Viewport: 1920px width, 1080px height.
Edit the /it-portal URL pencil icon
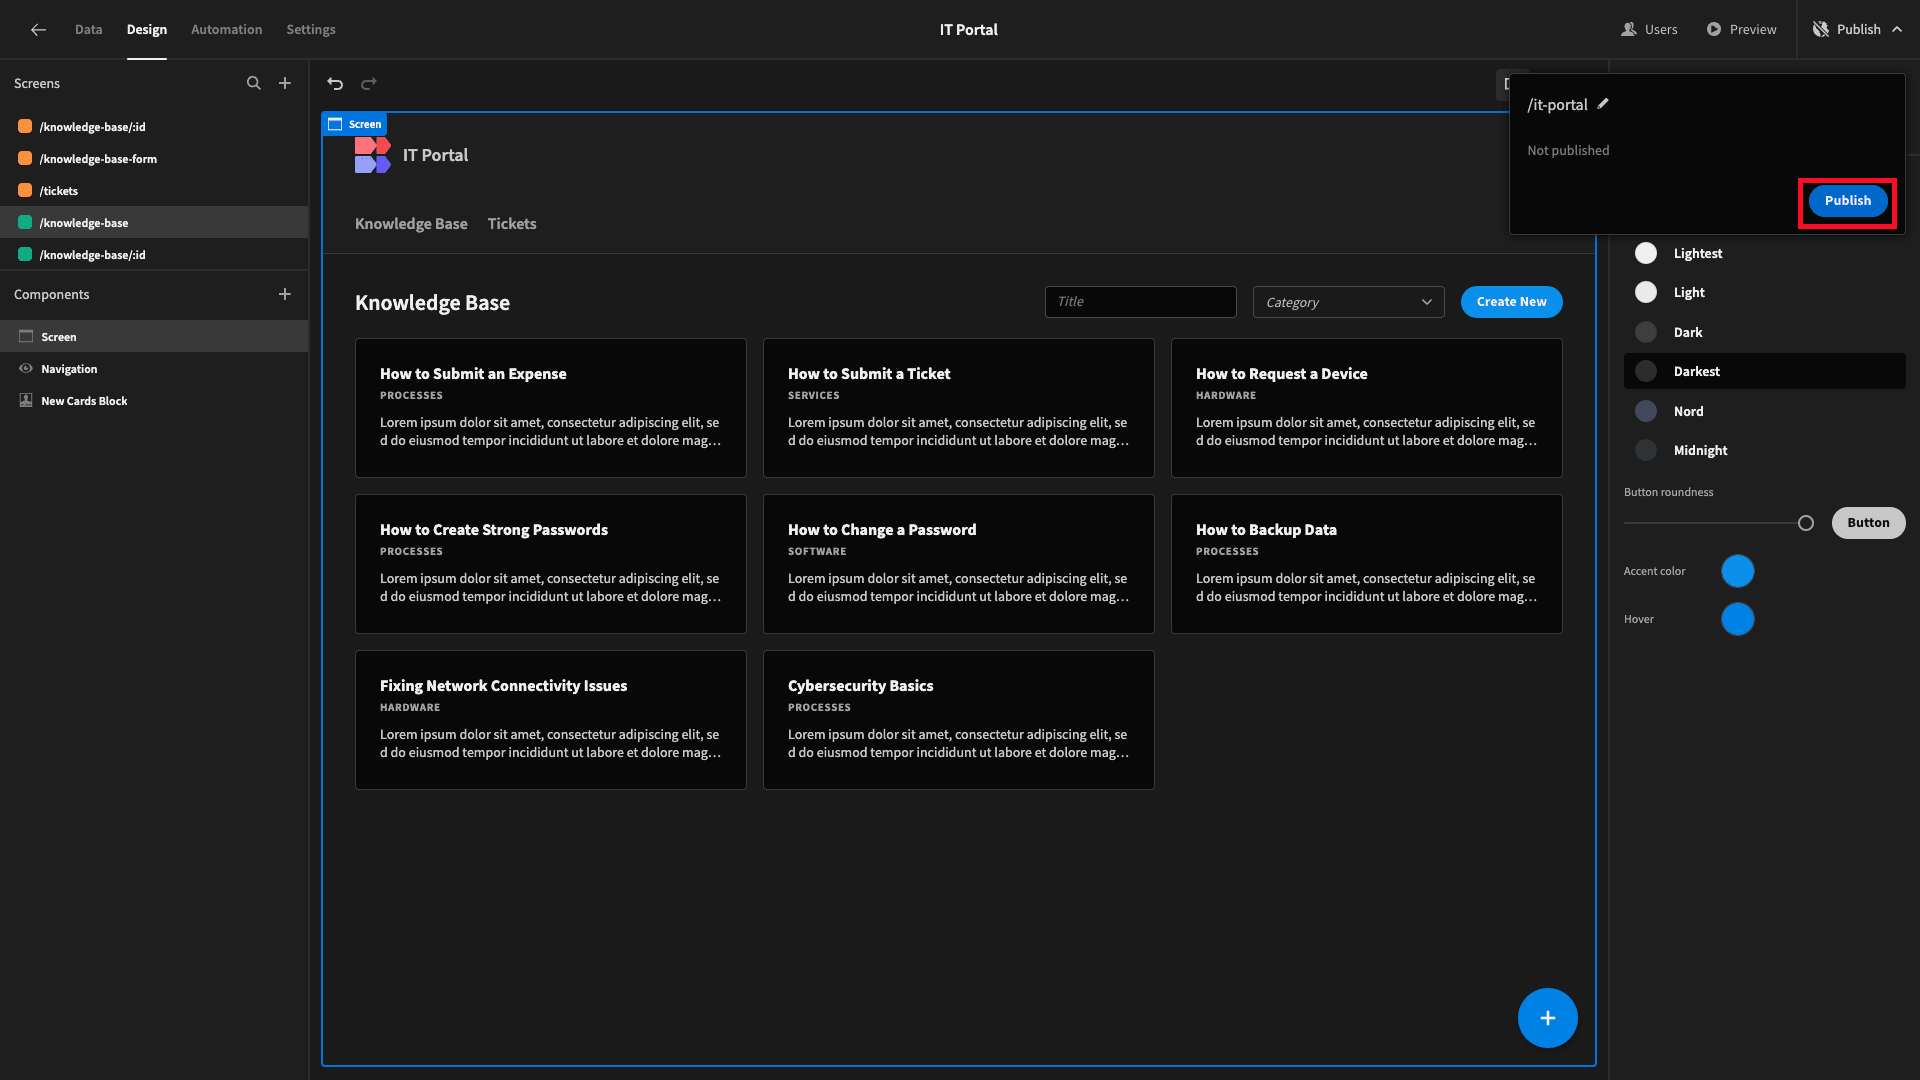point(1603,104)
